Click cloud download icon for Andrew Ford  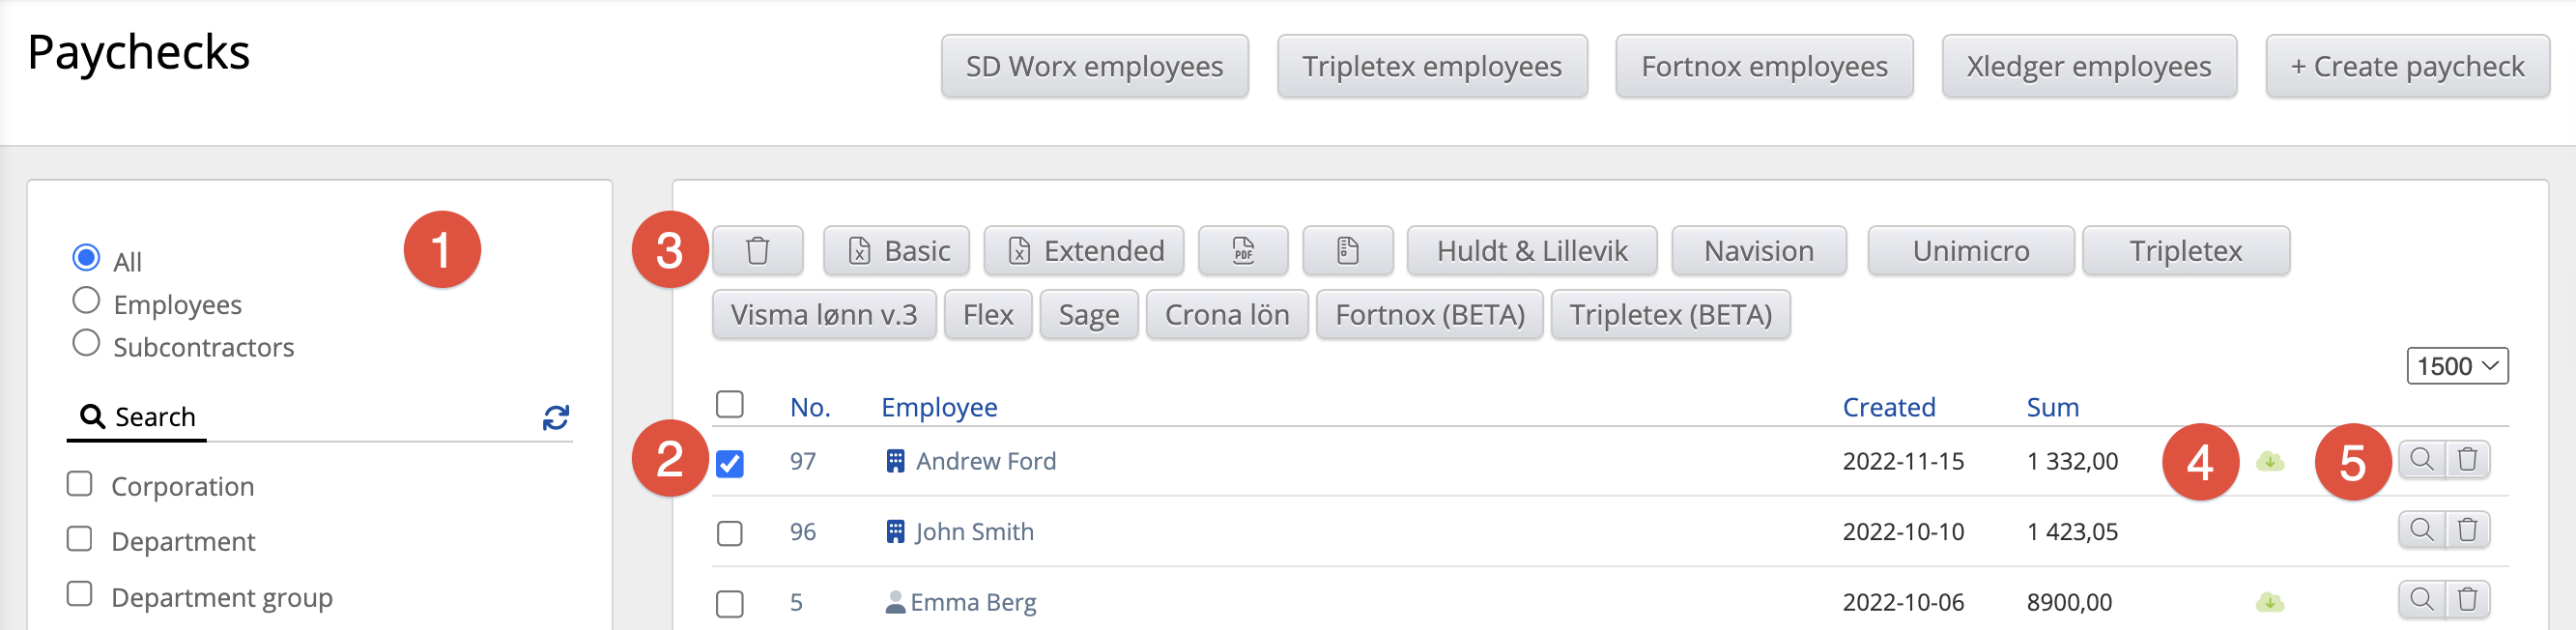2269,462
